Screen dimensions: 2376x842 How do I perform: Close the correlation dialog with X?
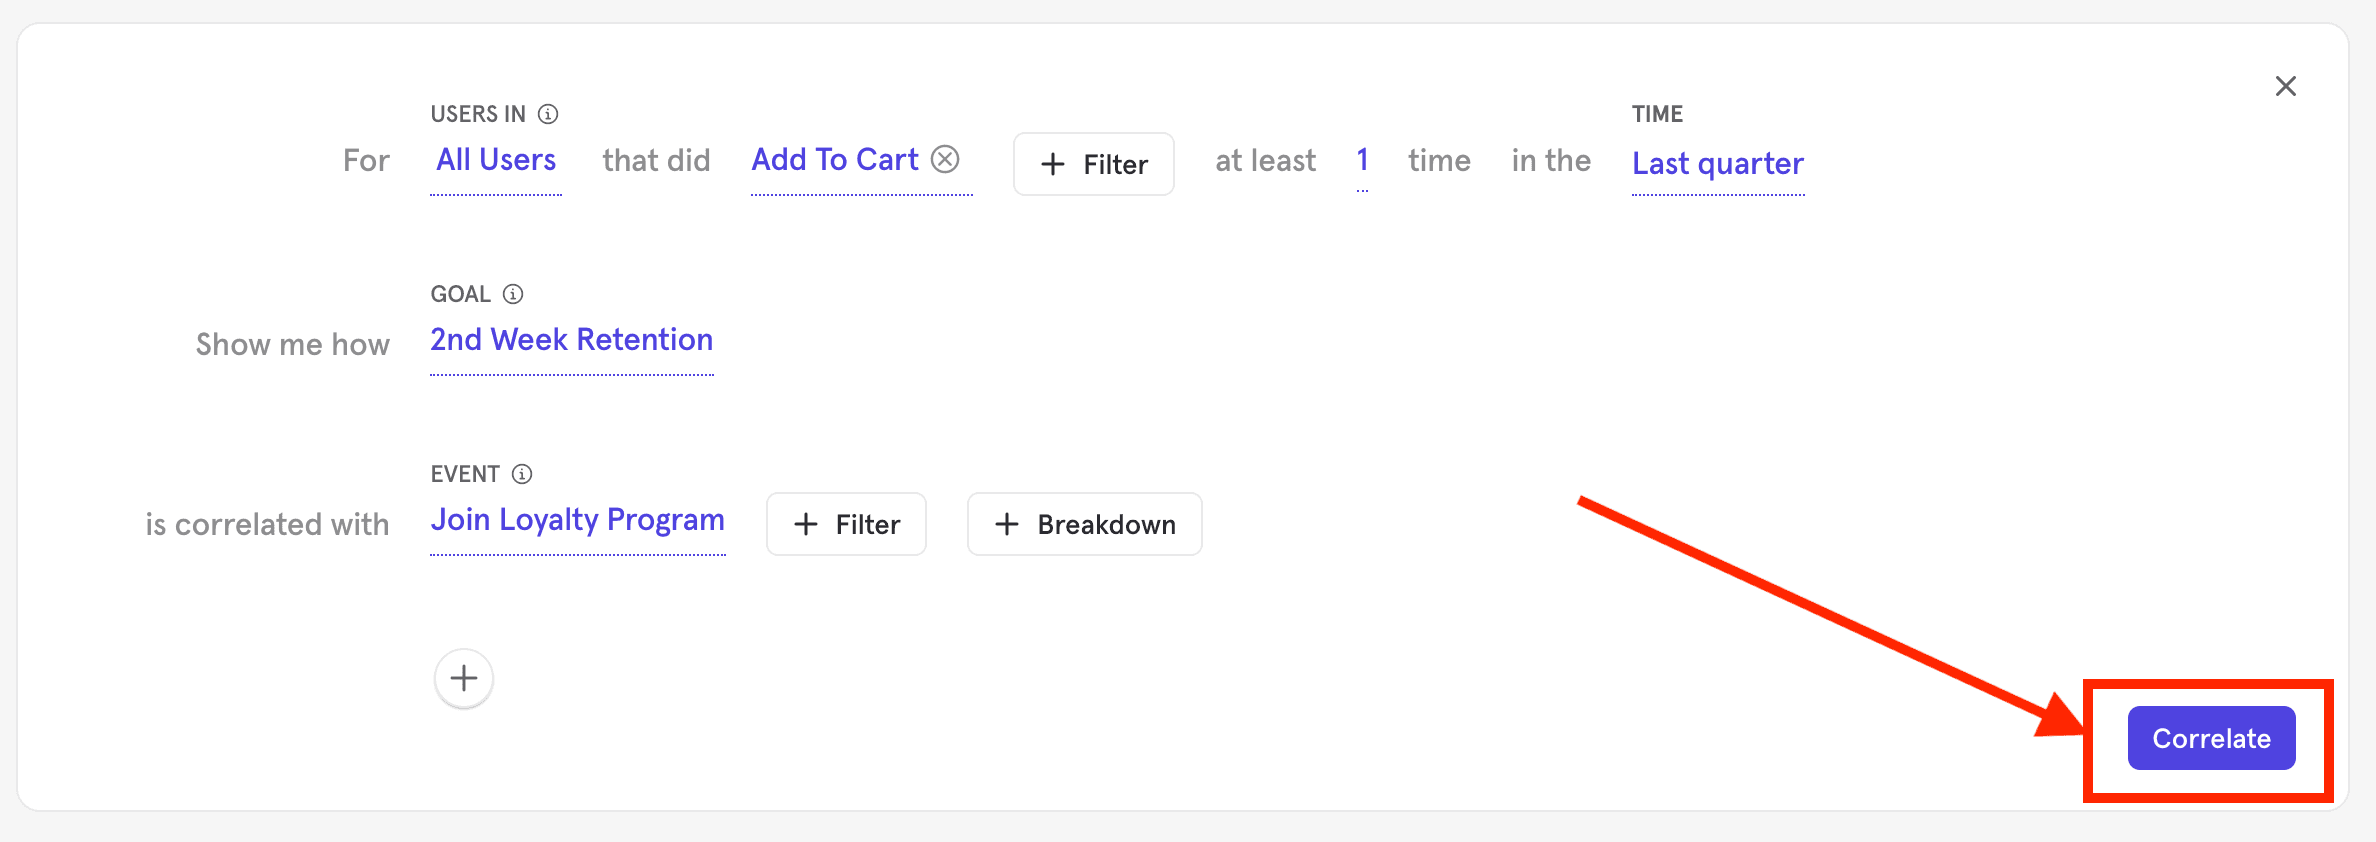point(2285,86)
